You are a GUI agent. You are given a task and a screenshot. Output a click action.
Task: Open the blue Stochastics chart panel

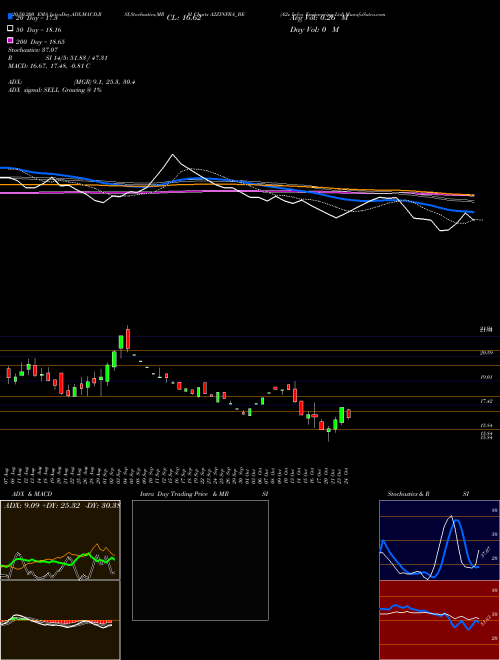439,540
